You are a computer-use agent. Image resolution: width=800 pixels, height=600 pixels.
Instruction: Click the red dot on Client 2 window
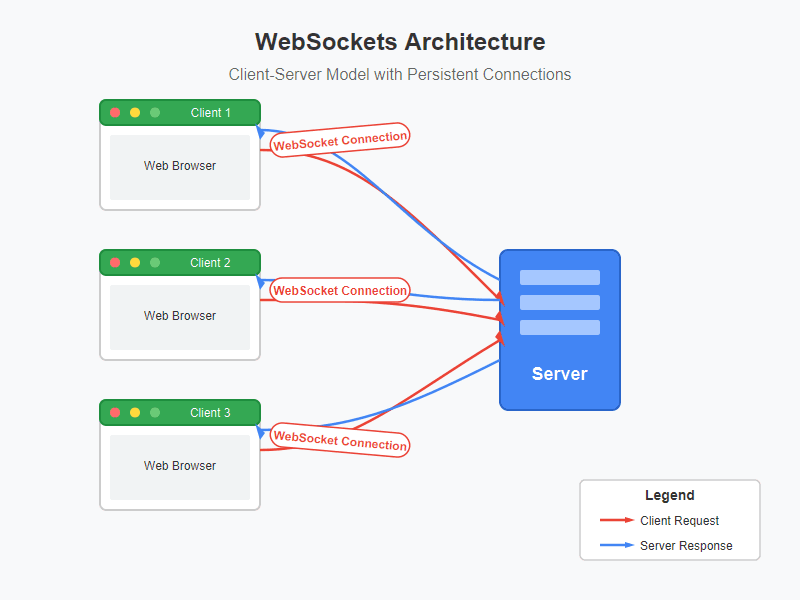[115, 263]
